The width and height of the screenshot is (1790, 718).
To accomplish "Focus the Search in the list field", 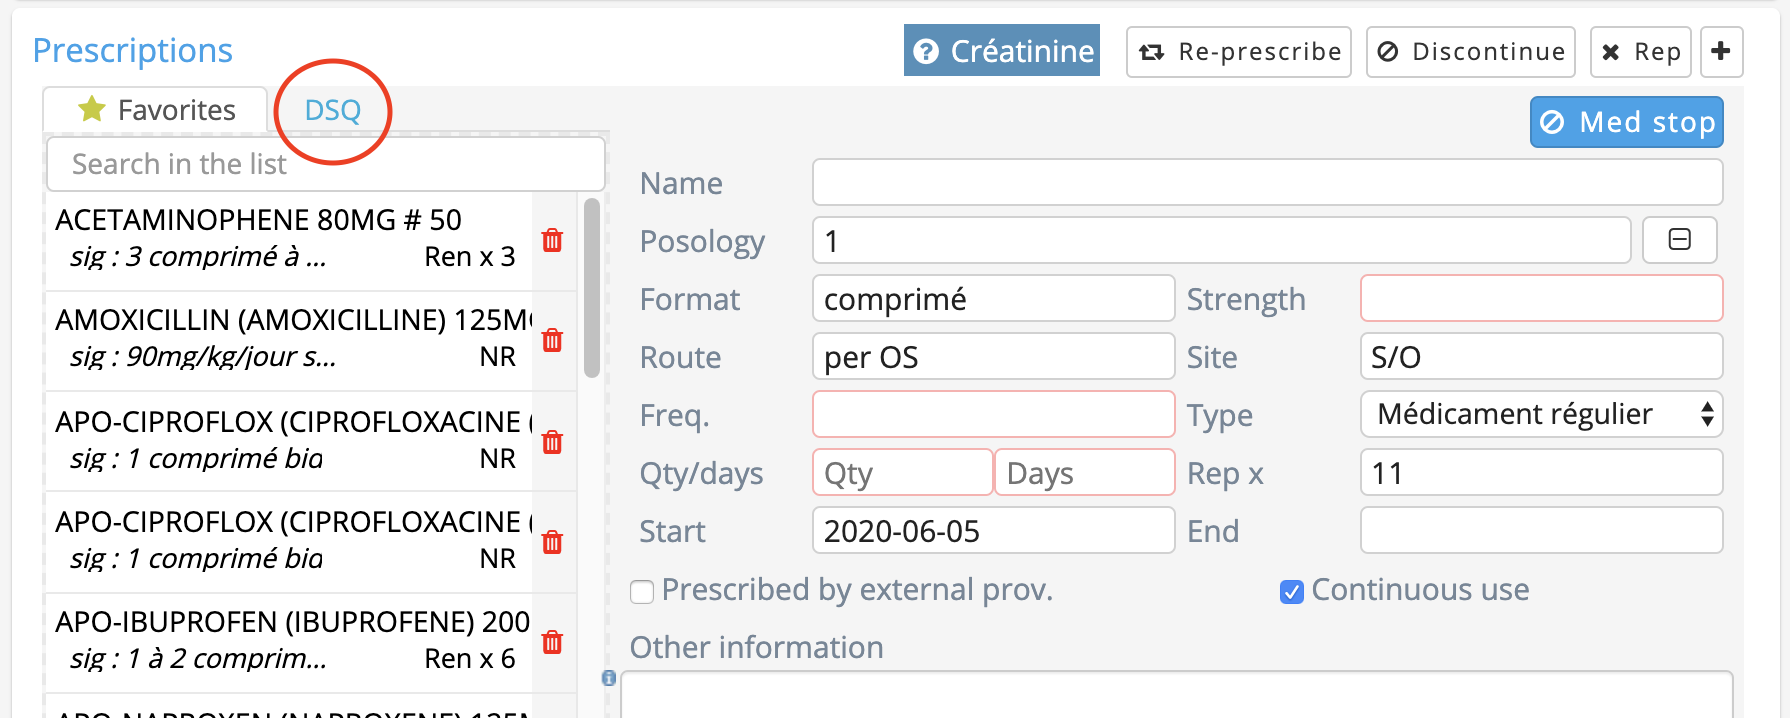I will point(325,164).
